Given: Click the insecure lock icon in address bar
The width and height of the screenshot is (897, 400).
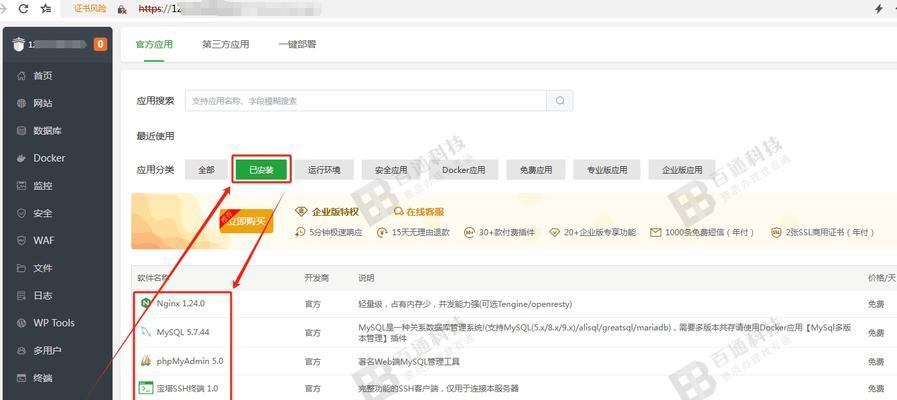Looking at the screenshot, I should coord(121,10).
